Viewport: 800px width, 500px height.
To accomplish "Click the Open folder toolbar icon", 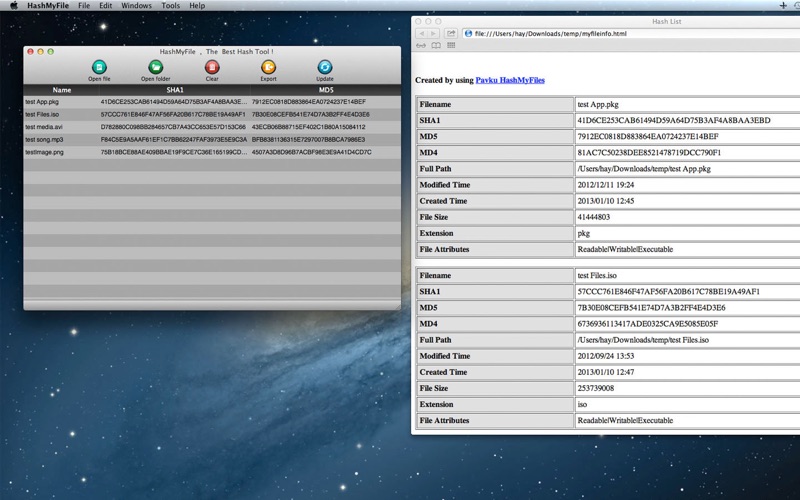I will click(156, 67).
